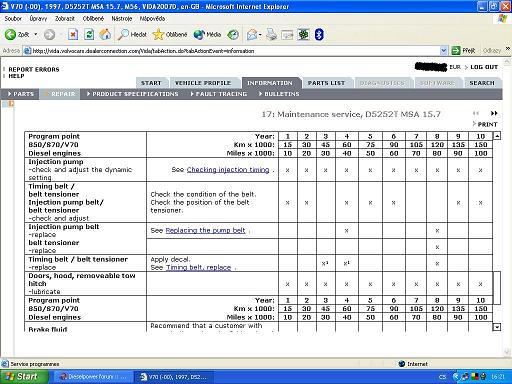
Task: Open Soubor menu
Action: (13, 19)
